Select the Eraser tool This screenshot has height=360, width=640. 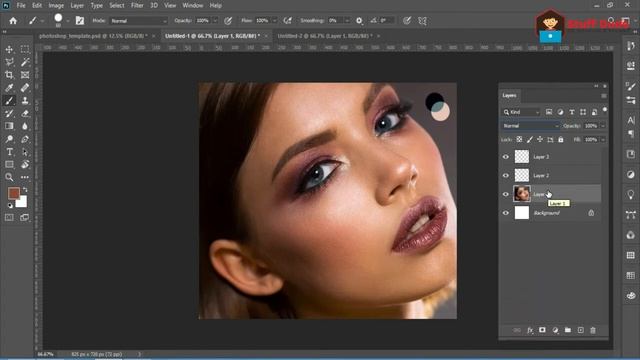coord(25,113)
